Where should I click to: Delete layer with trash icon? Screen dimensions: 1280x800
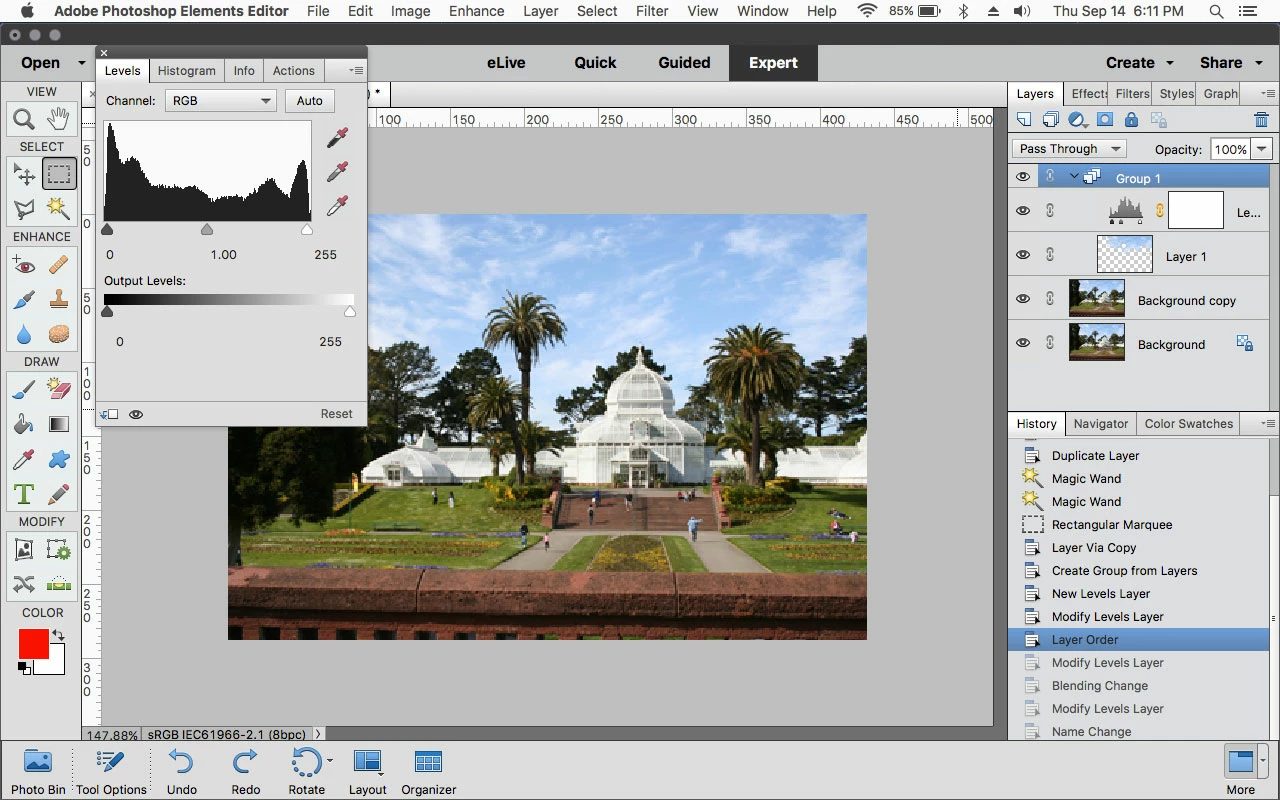point(1261,120)
